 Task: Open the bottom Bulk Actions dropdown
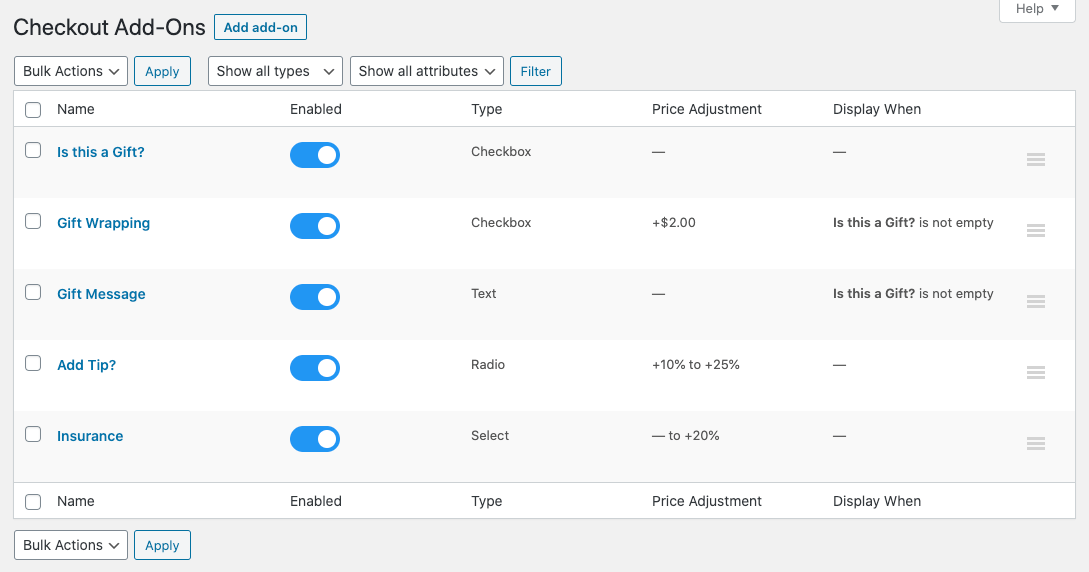tap(71, 545)
